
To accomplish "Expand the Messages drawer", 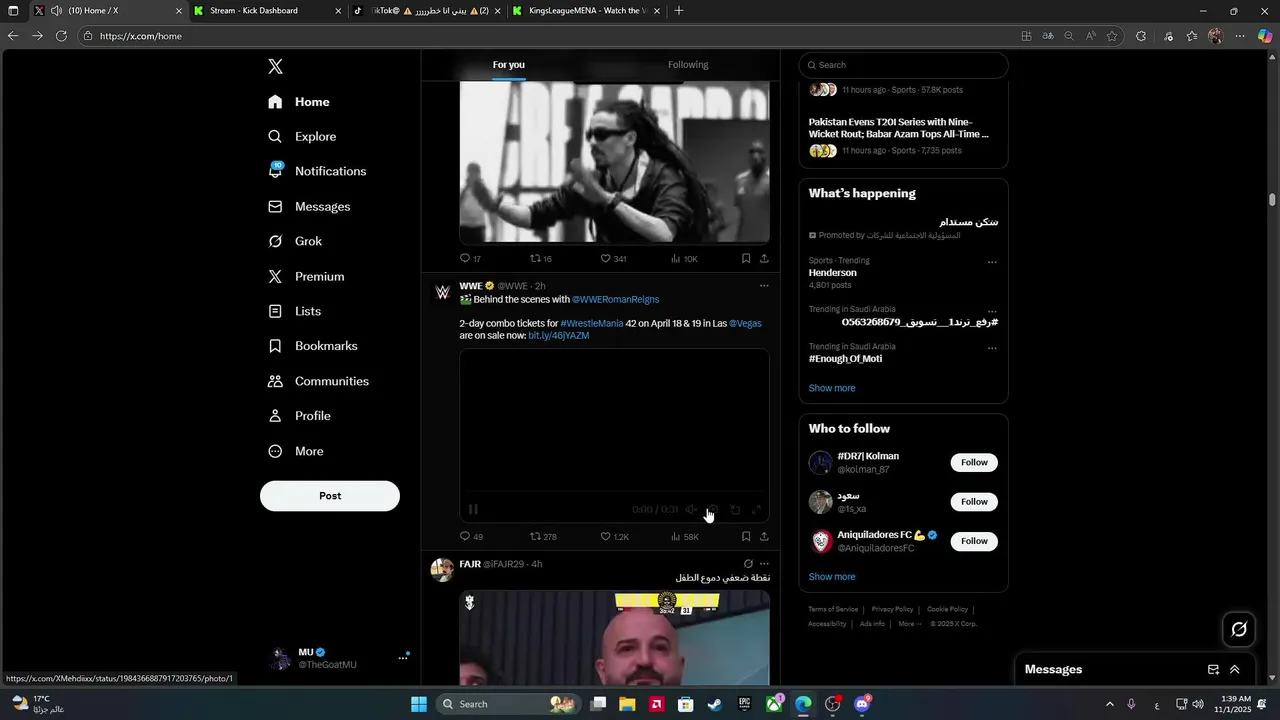I will [1235, 670].
